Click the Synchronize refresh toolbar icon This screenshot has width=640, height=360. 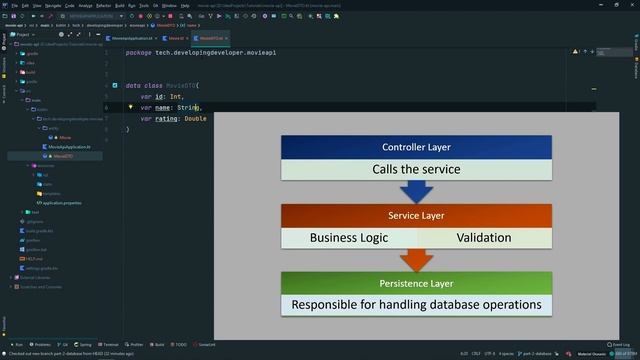(22, 16)
